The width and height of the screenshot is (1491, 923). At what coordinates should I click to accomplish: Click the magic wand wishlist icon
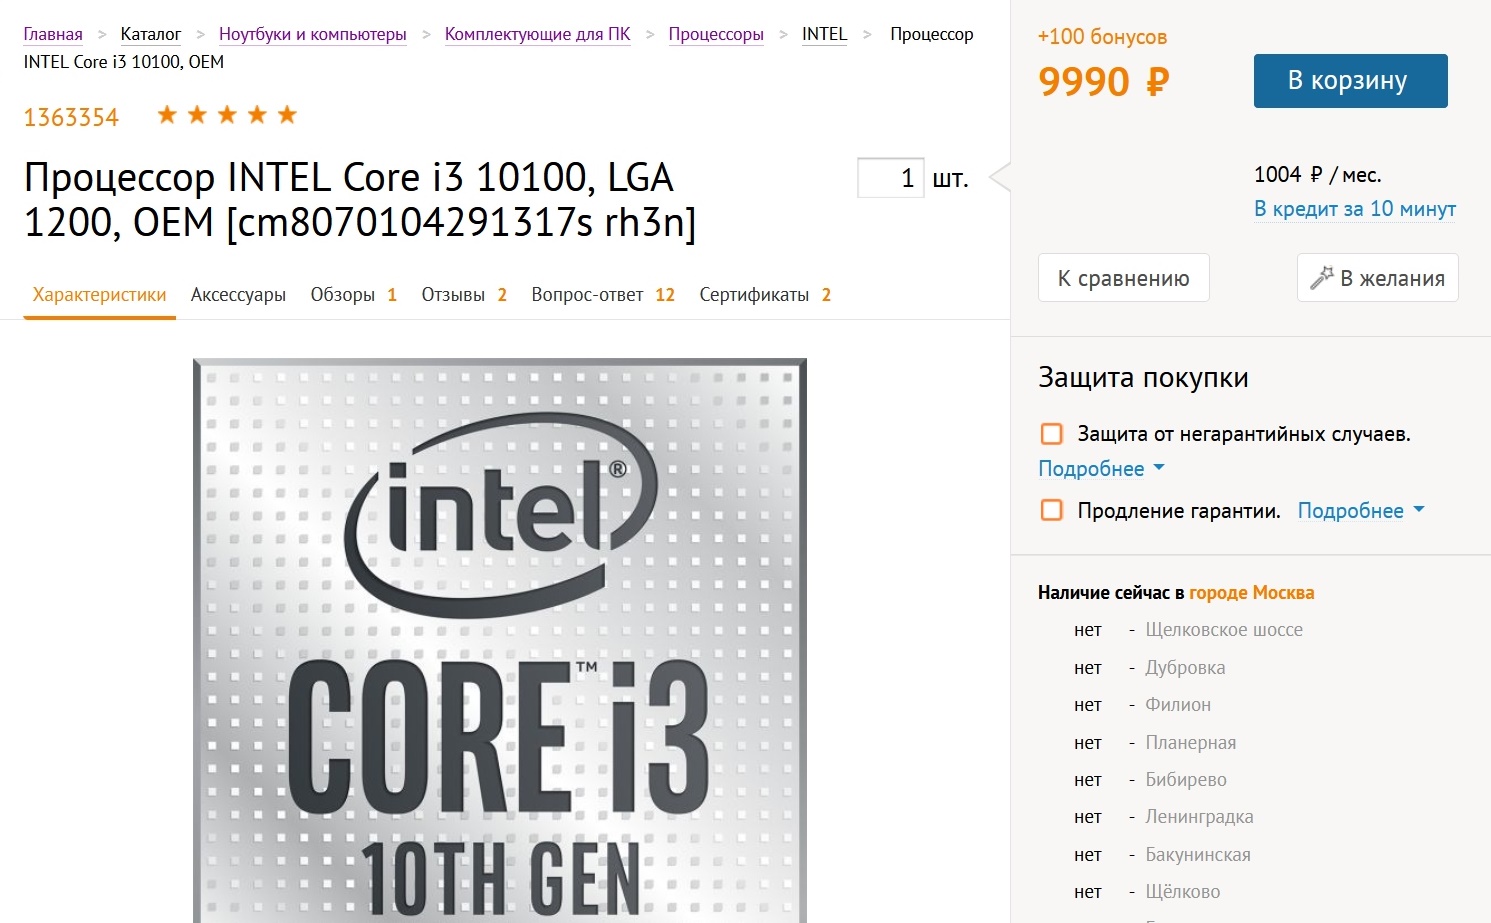[1322, 278]
